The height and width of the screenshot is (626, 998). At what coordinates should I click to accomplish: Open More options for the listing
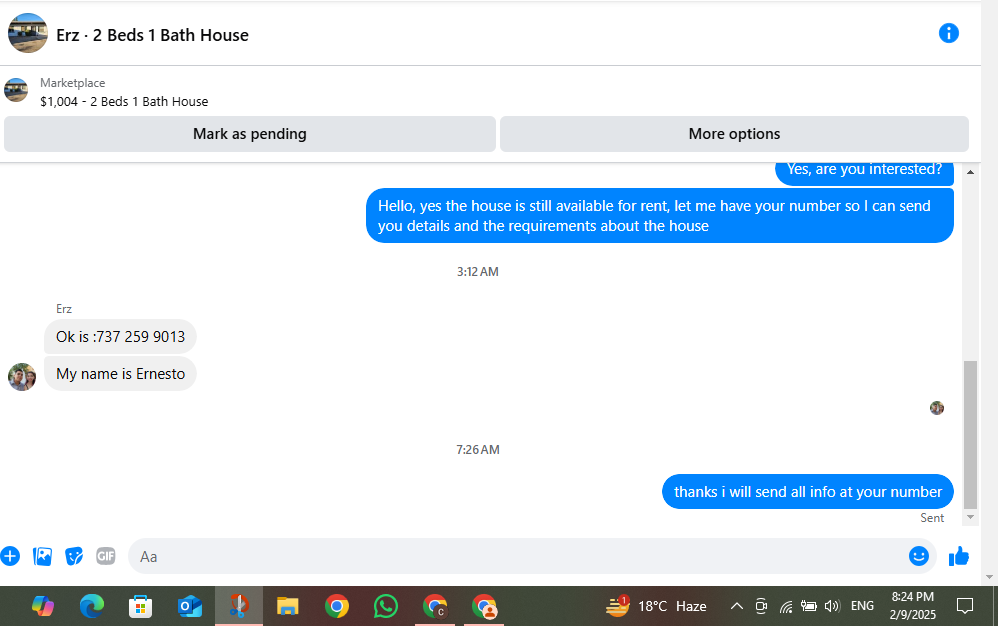(x=734, y=134)
